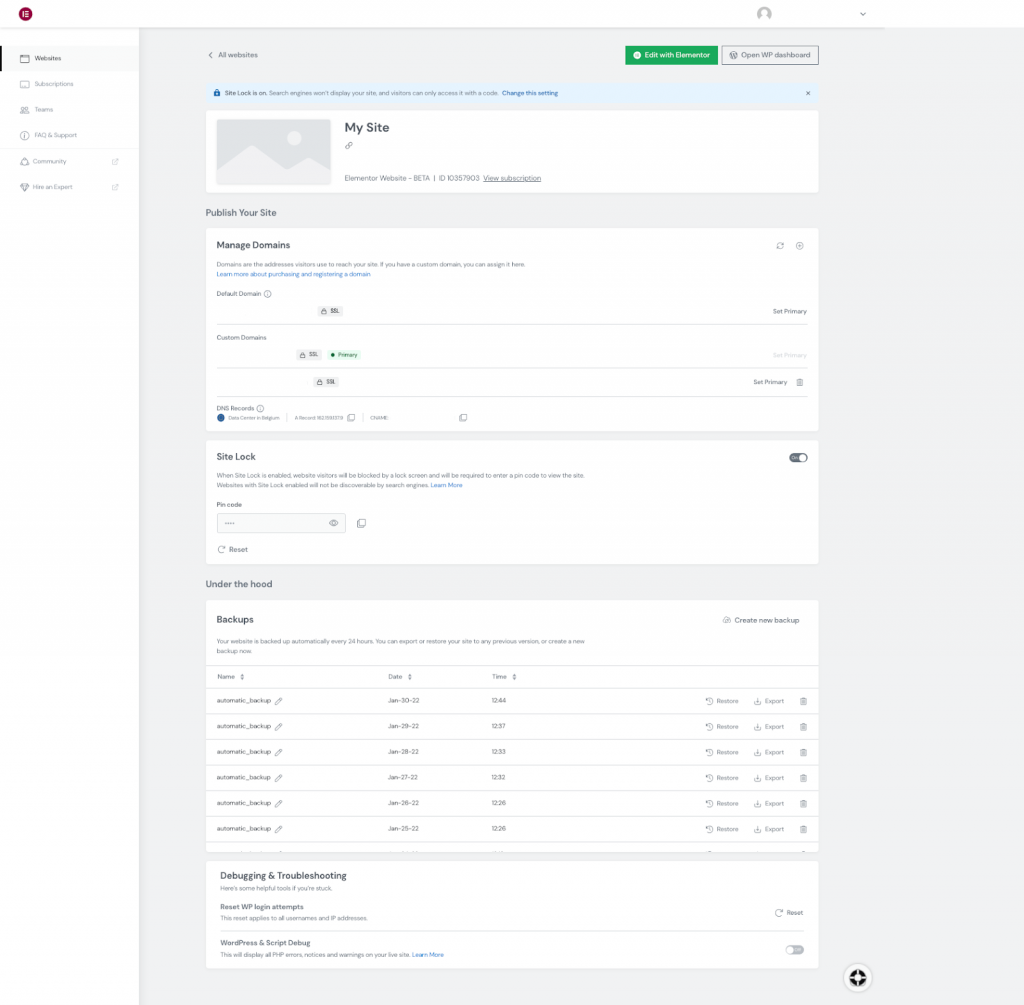Copy the pin code with copy icon
1024x1005 pixels.
(361, 523)
